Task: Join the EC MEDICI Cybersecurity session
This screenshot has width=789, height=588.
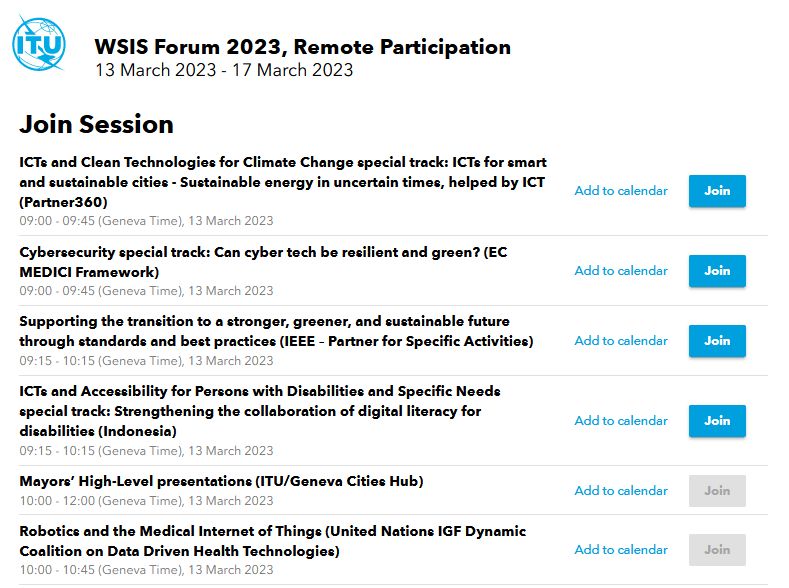Action: coord(717,271)
